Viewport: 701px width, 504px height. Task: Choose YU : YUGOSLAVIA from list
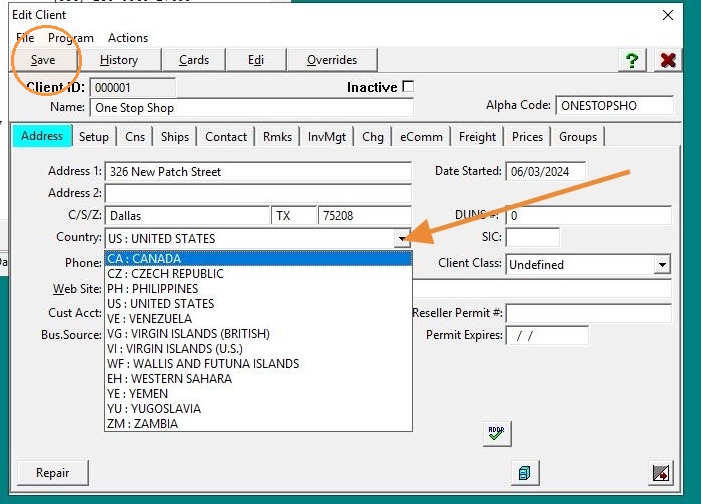258,409
